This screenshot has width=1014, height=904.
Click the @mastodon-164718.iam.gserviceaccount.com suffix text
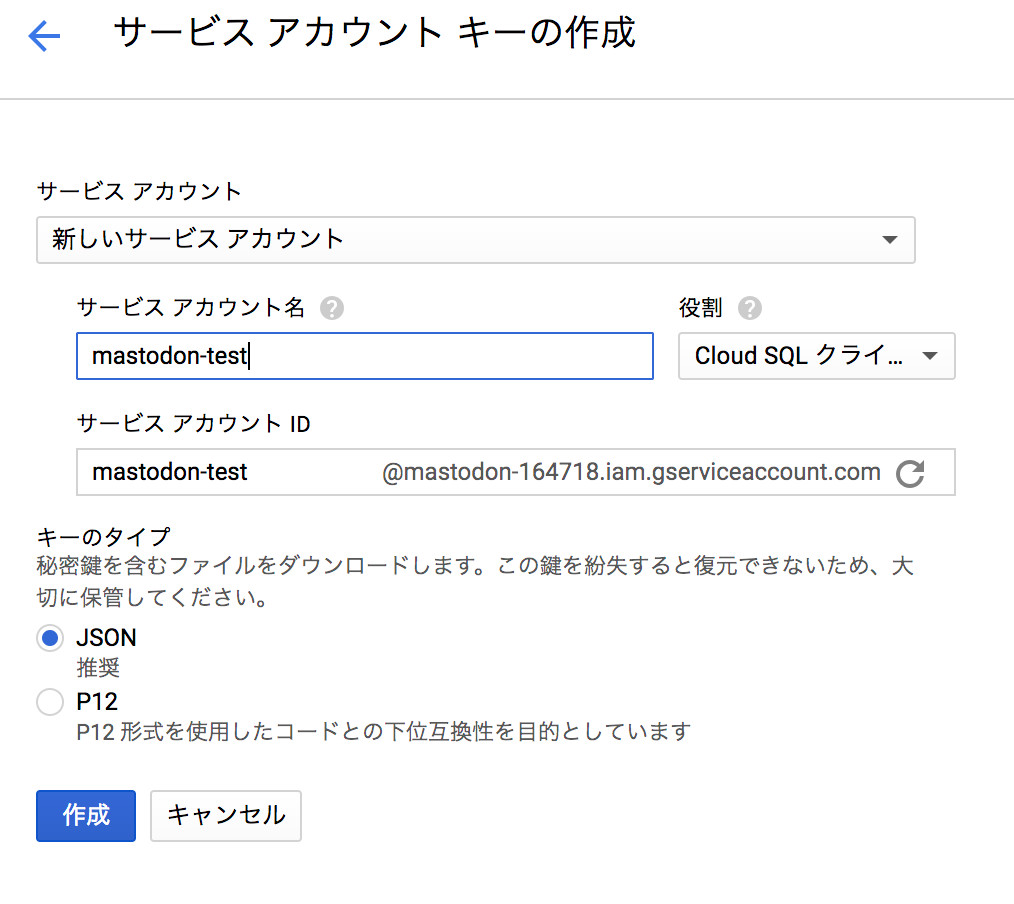tap(631, 472)
